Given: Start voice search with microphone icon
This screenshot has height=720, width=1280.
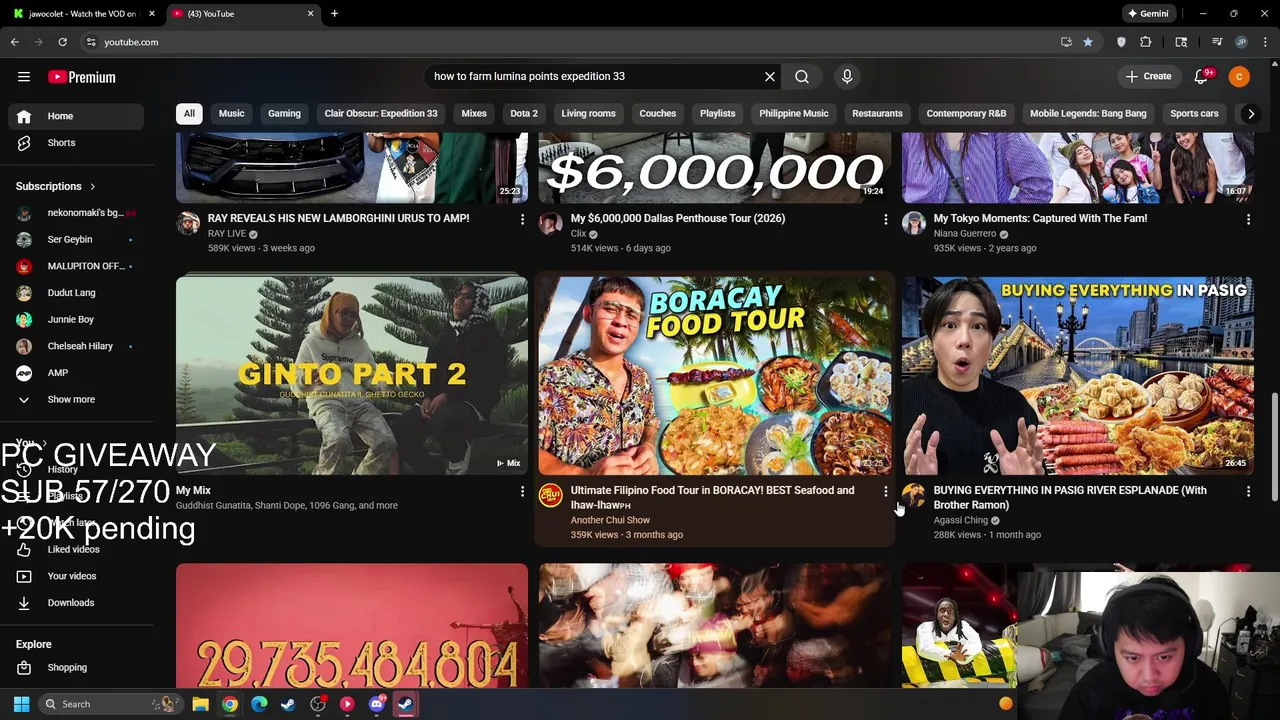Looking at the screenshot, I should [847, 77].
